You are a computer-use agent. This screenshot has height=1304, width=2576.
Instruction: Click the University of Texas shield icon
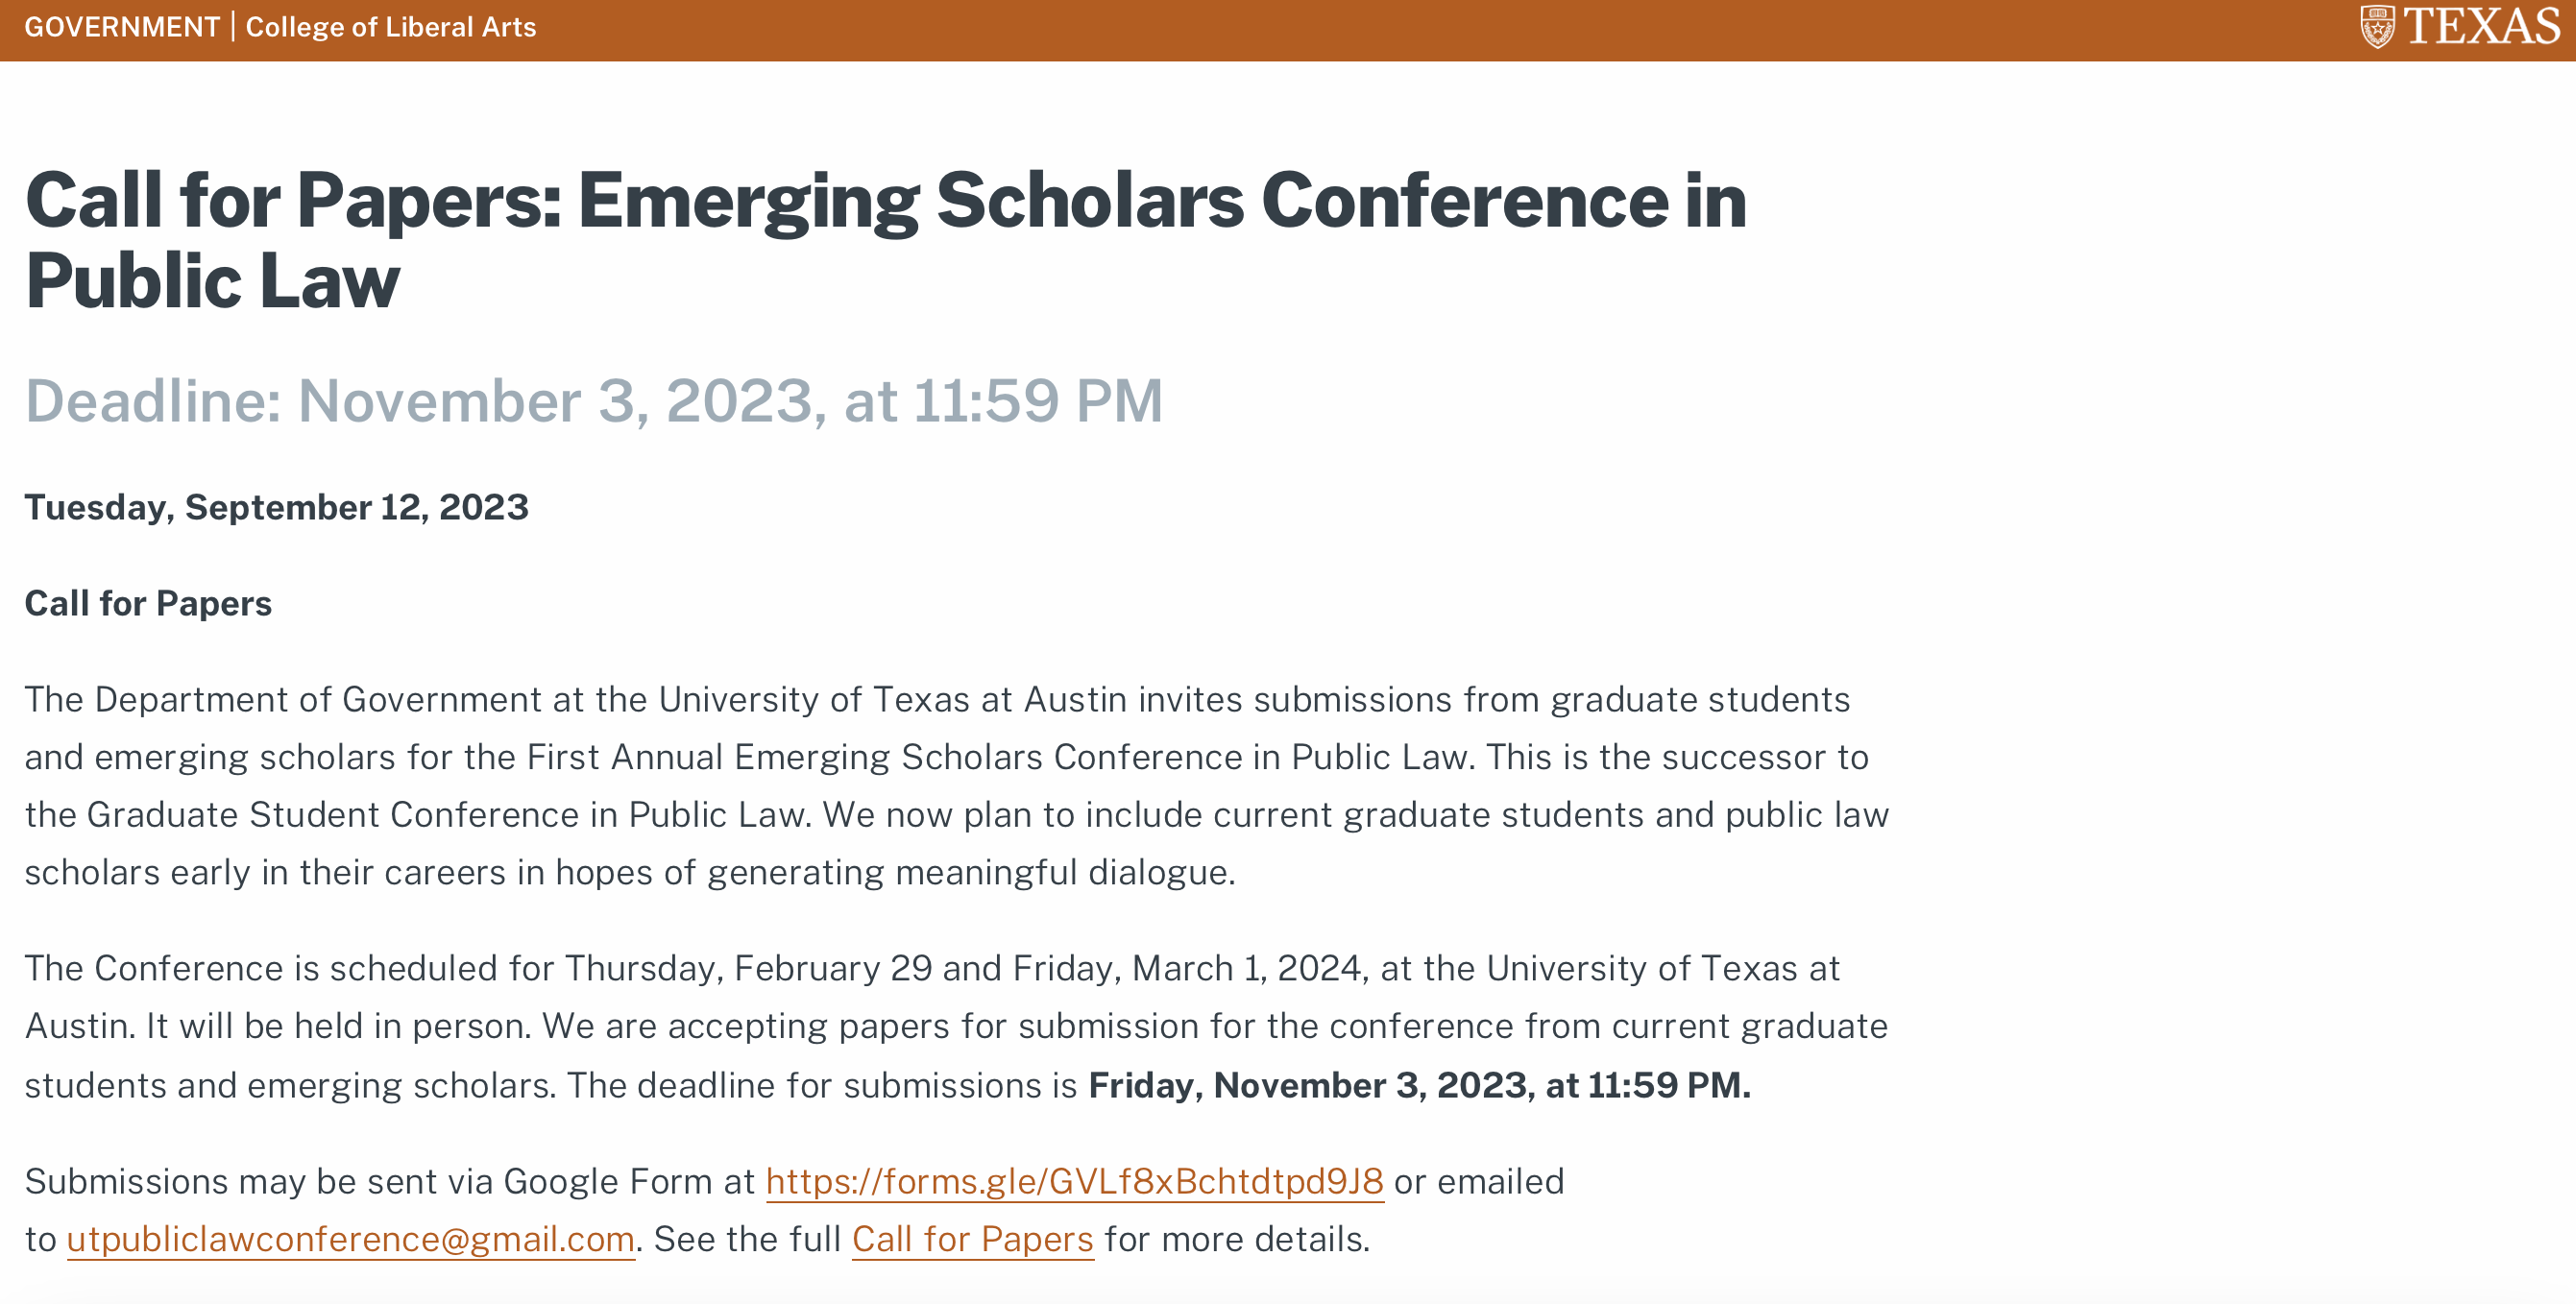2378,27
